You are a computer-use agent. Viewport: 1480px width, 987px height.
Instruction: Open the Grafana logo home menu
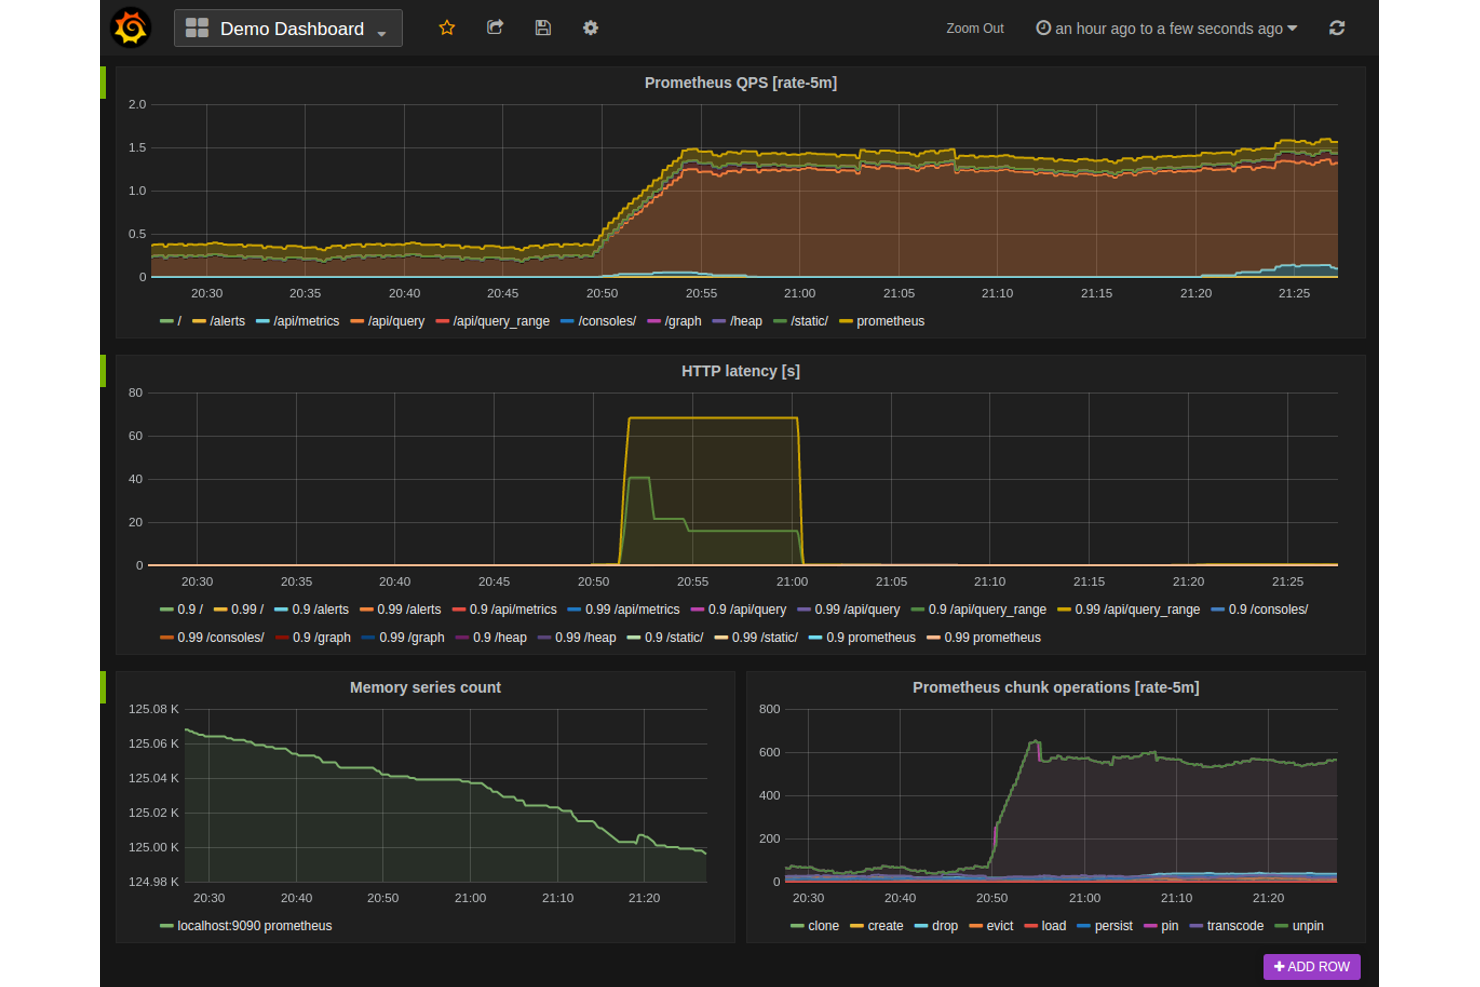(x=131, y=28)
